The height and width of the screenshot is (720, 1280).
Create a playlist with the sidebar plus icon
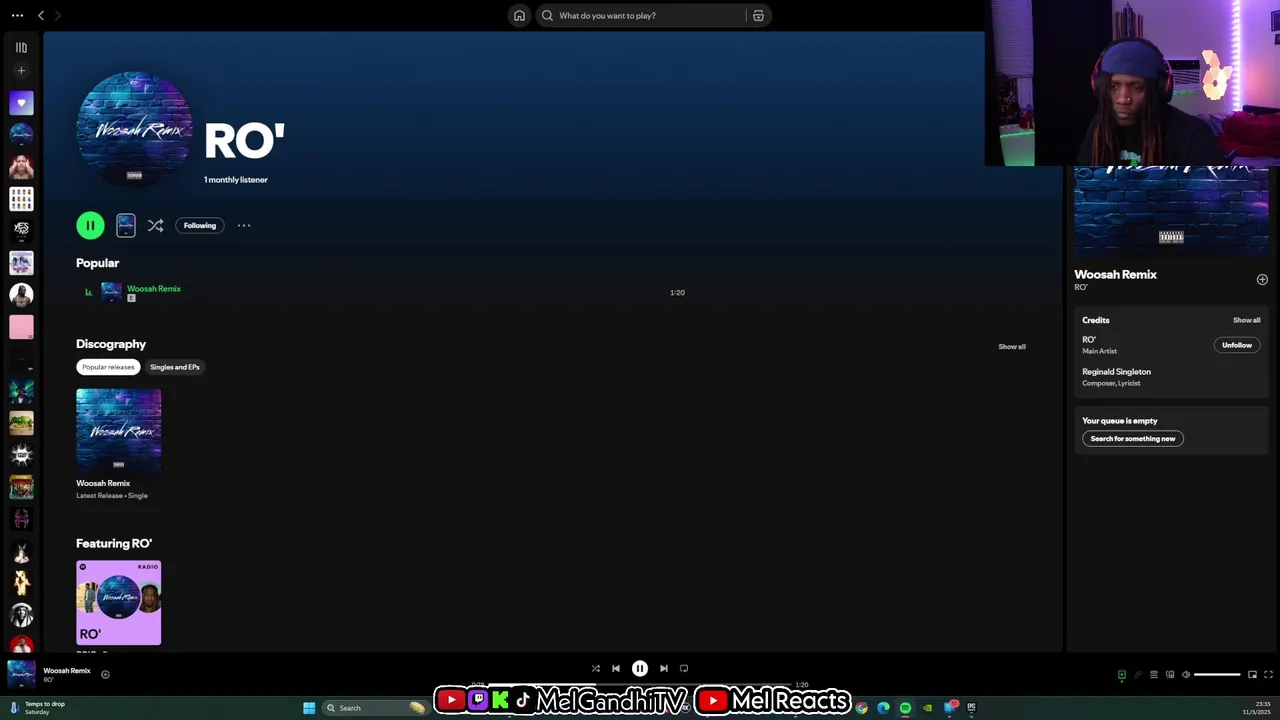(x=21, y=70)
